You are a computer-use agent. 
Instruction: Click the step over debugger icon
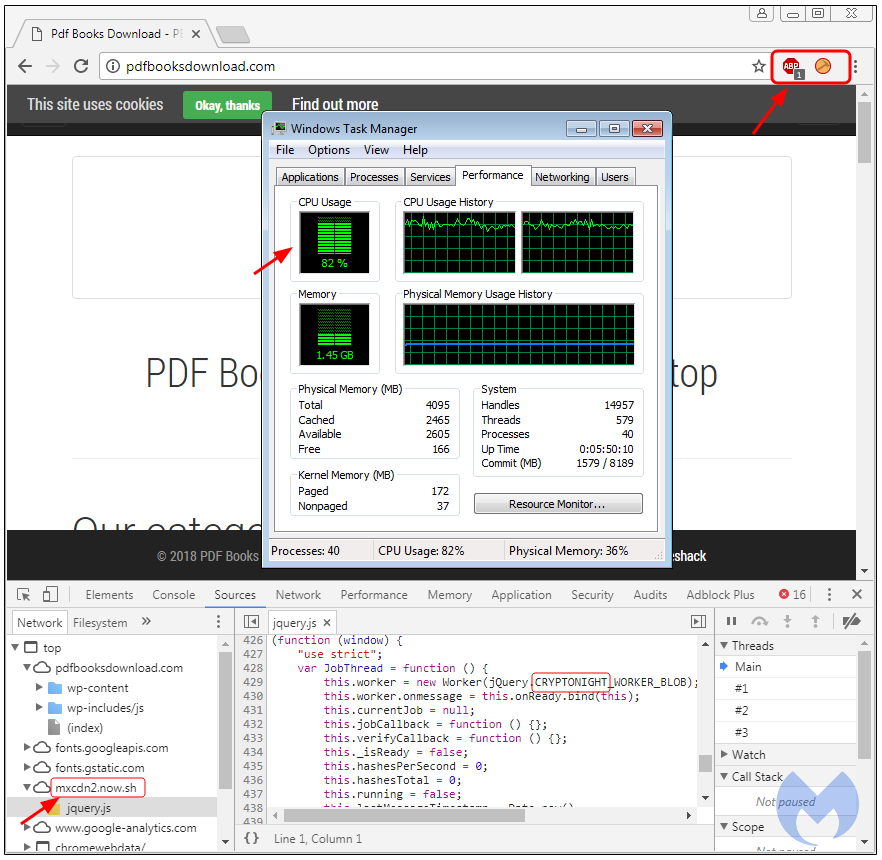tap(759, 621)
